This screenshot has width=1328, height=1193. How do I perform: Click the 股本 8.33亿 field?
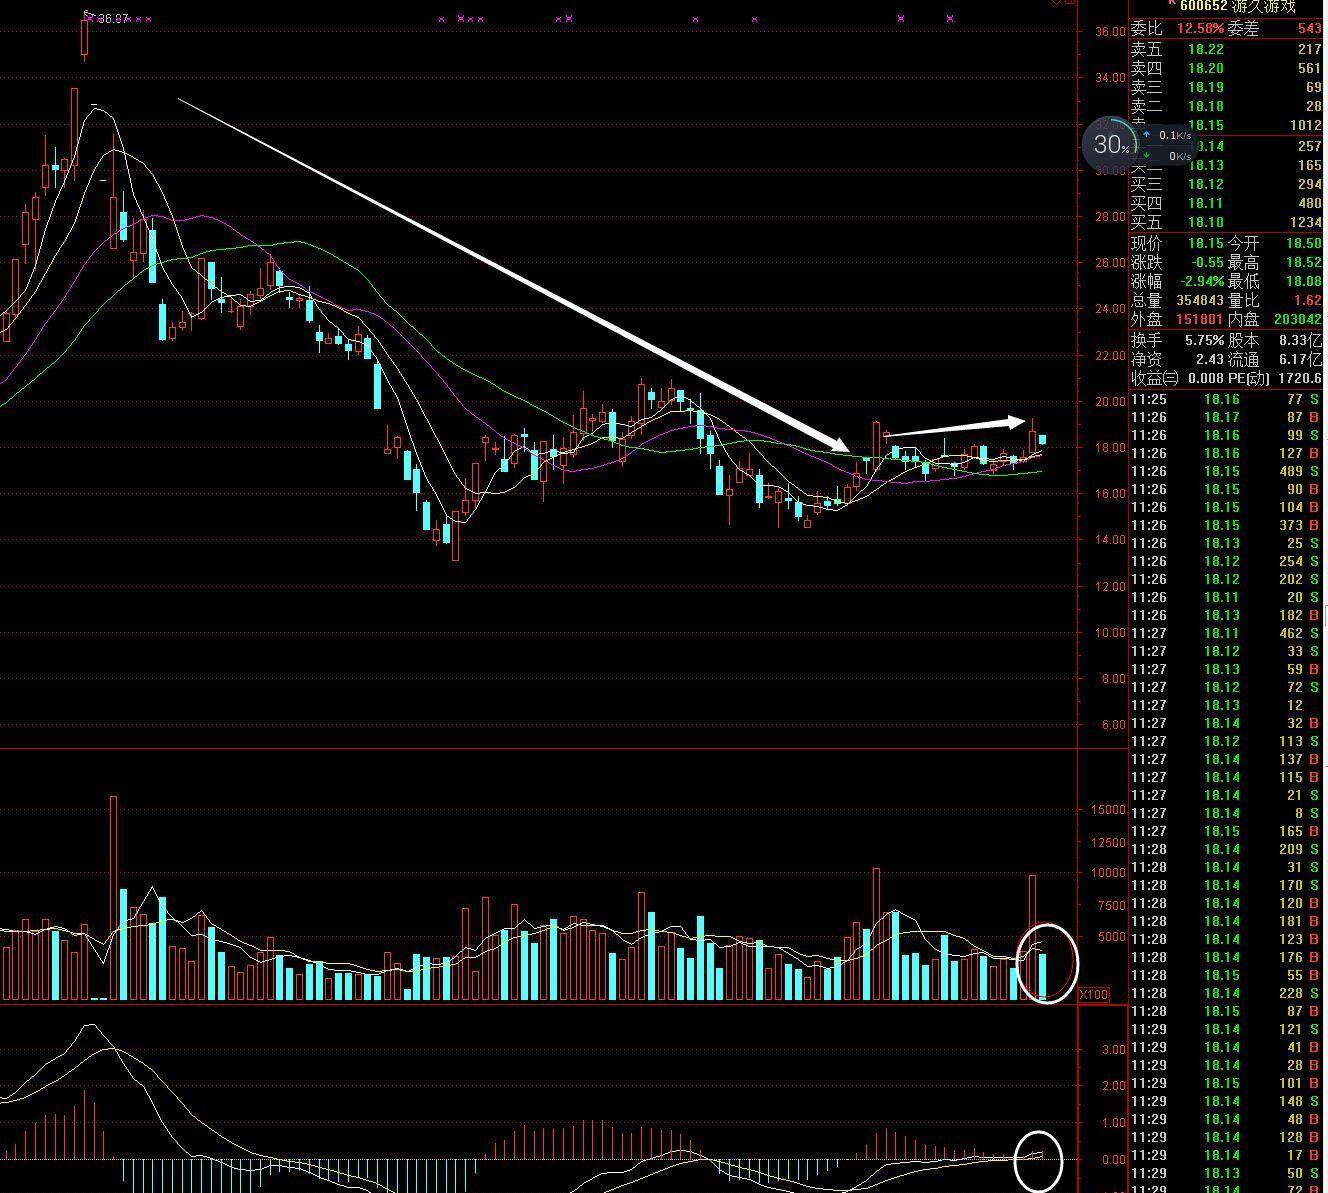click(1275, 340)
